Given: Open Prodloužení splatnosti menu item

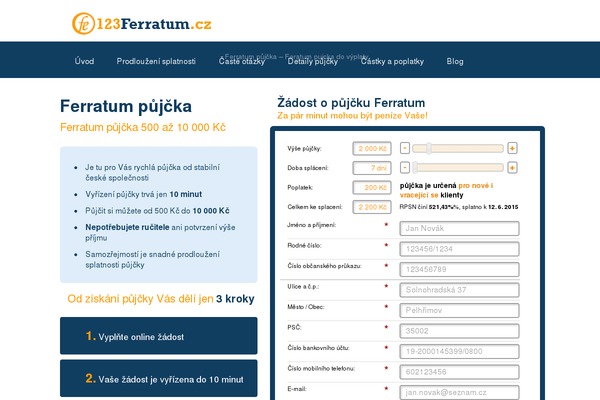Looking at the screenshot, I should pyautogui.click(x=156, y=61).
